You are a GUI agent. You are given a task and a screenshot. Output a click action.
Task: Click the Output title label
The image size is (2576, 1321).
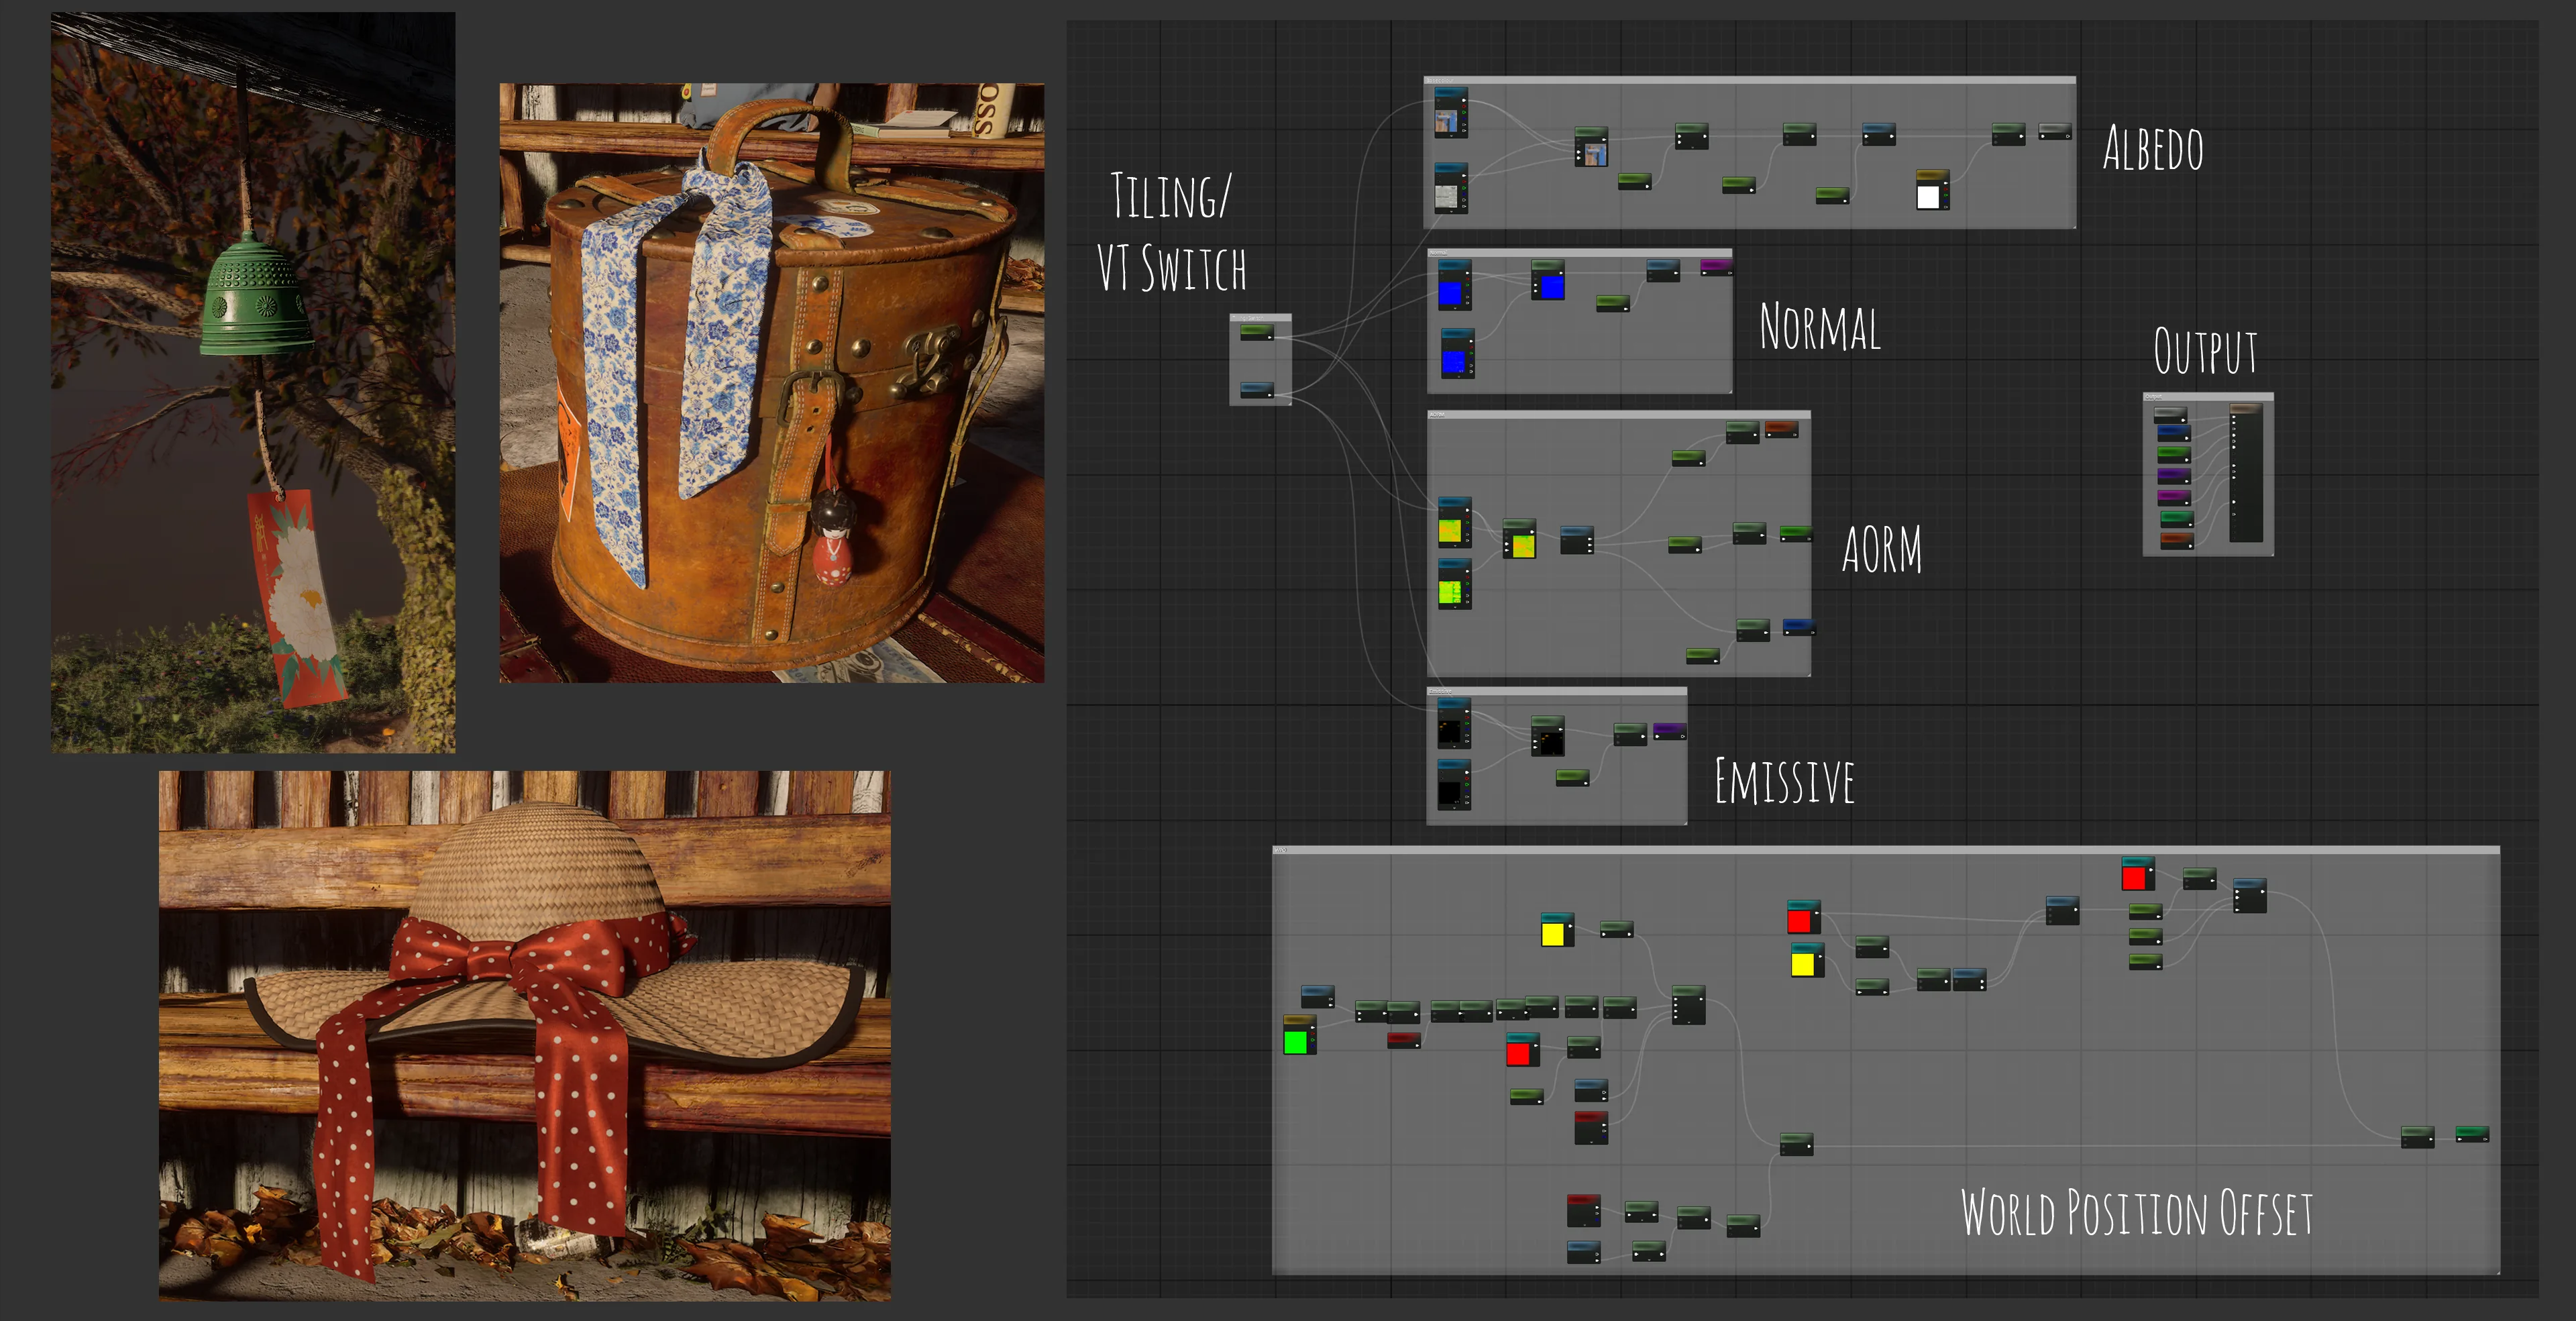(x=2205, y=351)
